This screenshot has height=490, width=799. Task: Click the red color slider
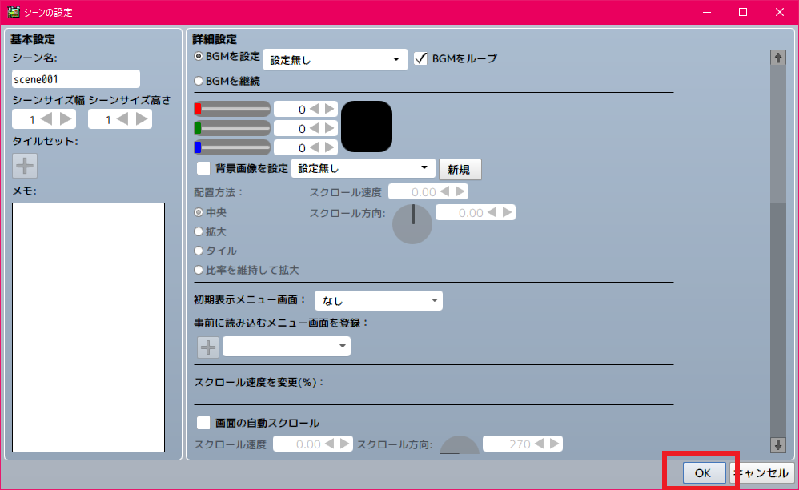[232, 108]
